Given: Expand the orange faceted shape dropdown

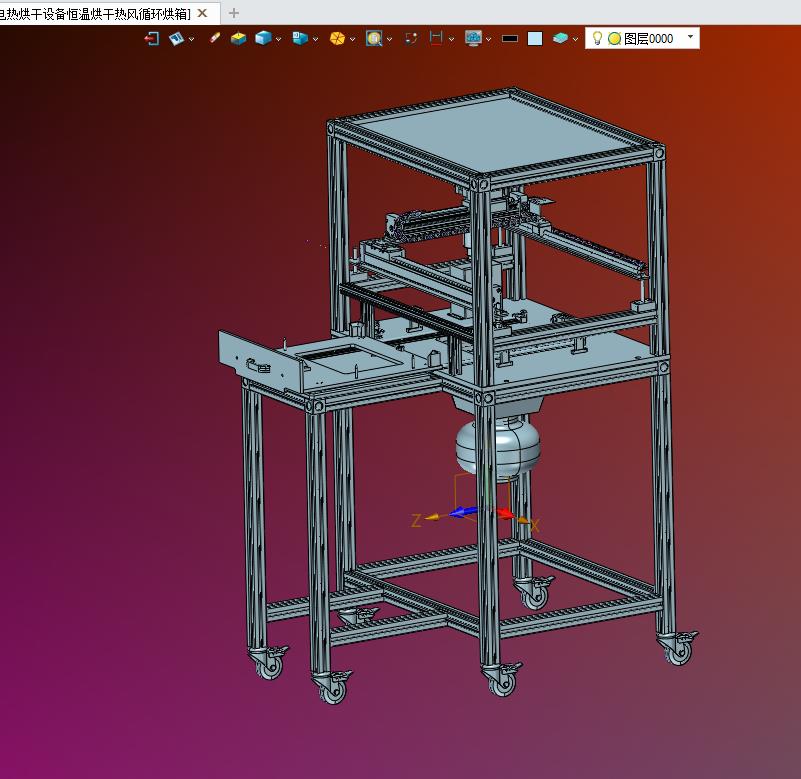Looking at the screenshot, I should [352, 39].
